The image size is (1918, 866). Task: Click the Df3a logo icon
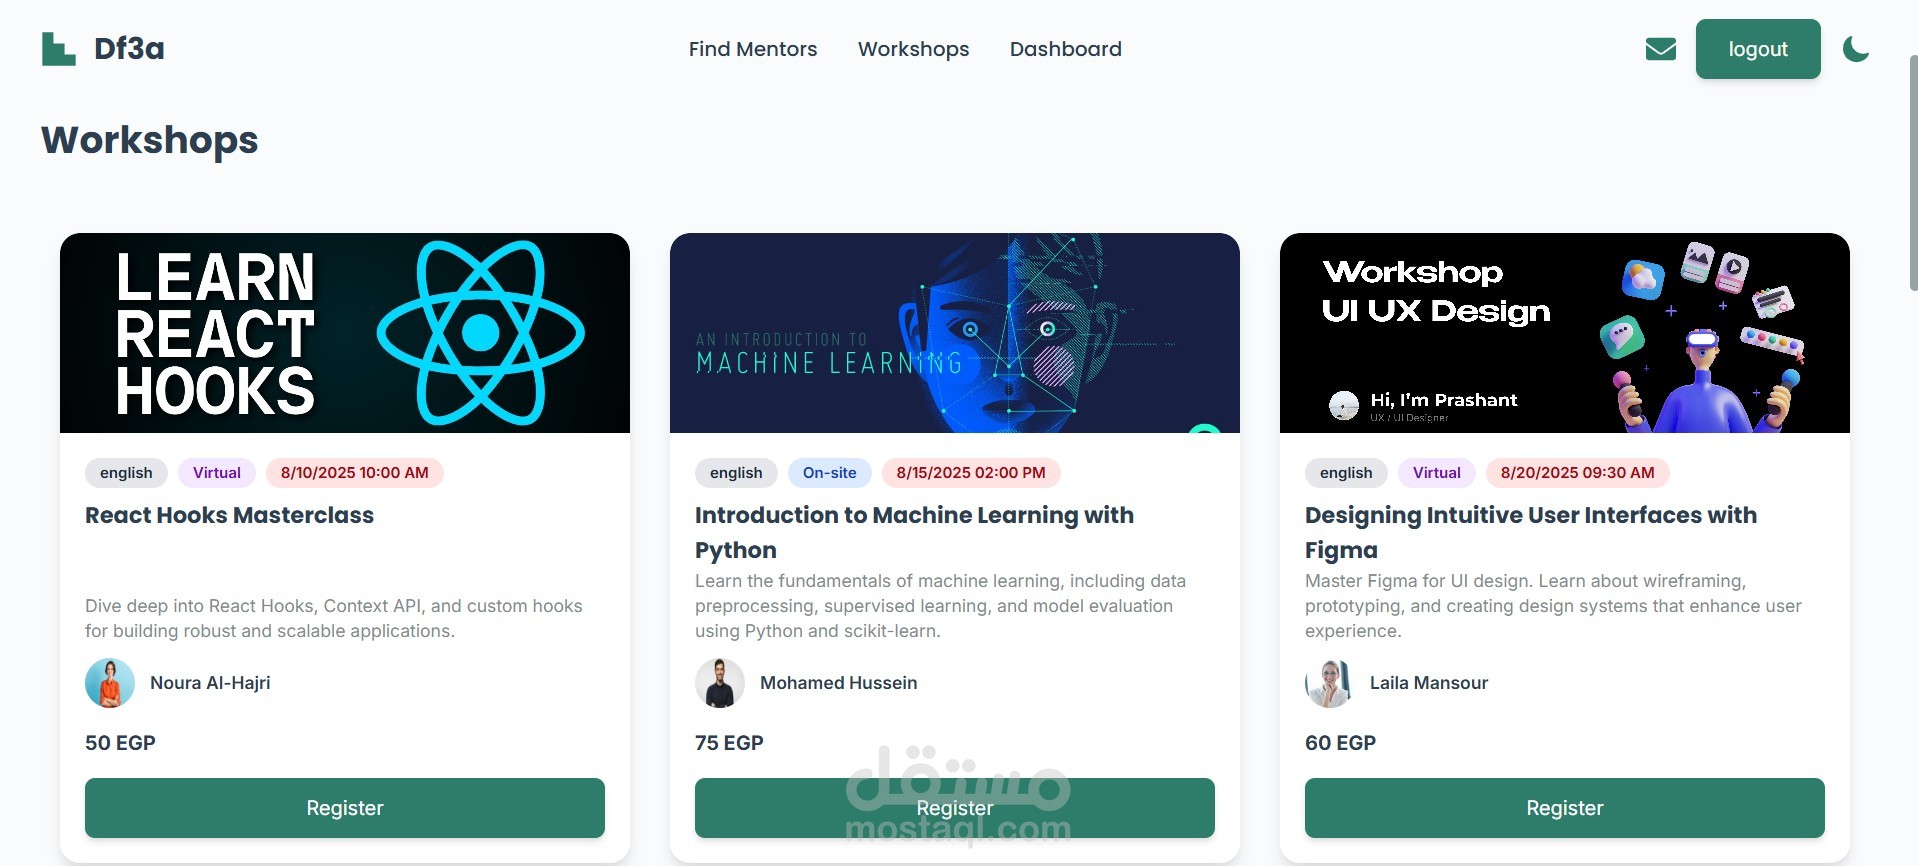pos(59,49)
